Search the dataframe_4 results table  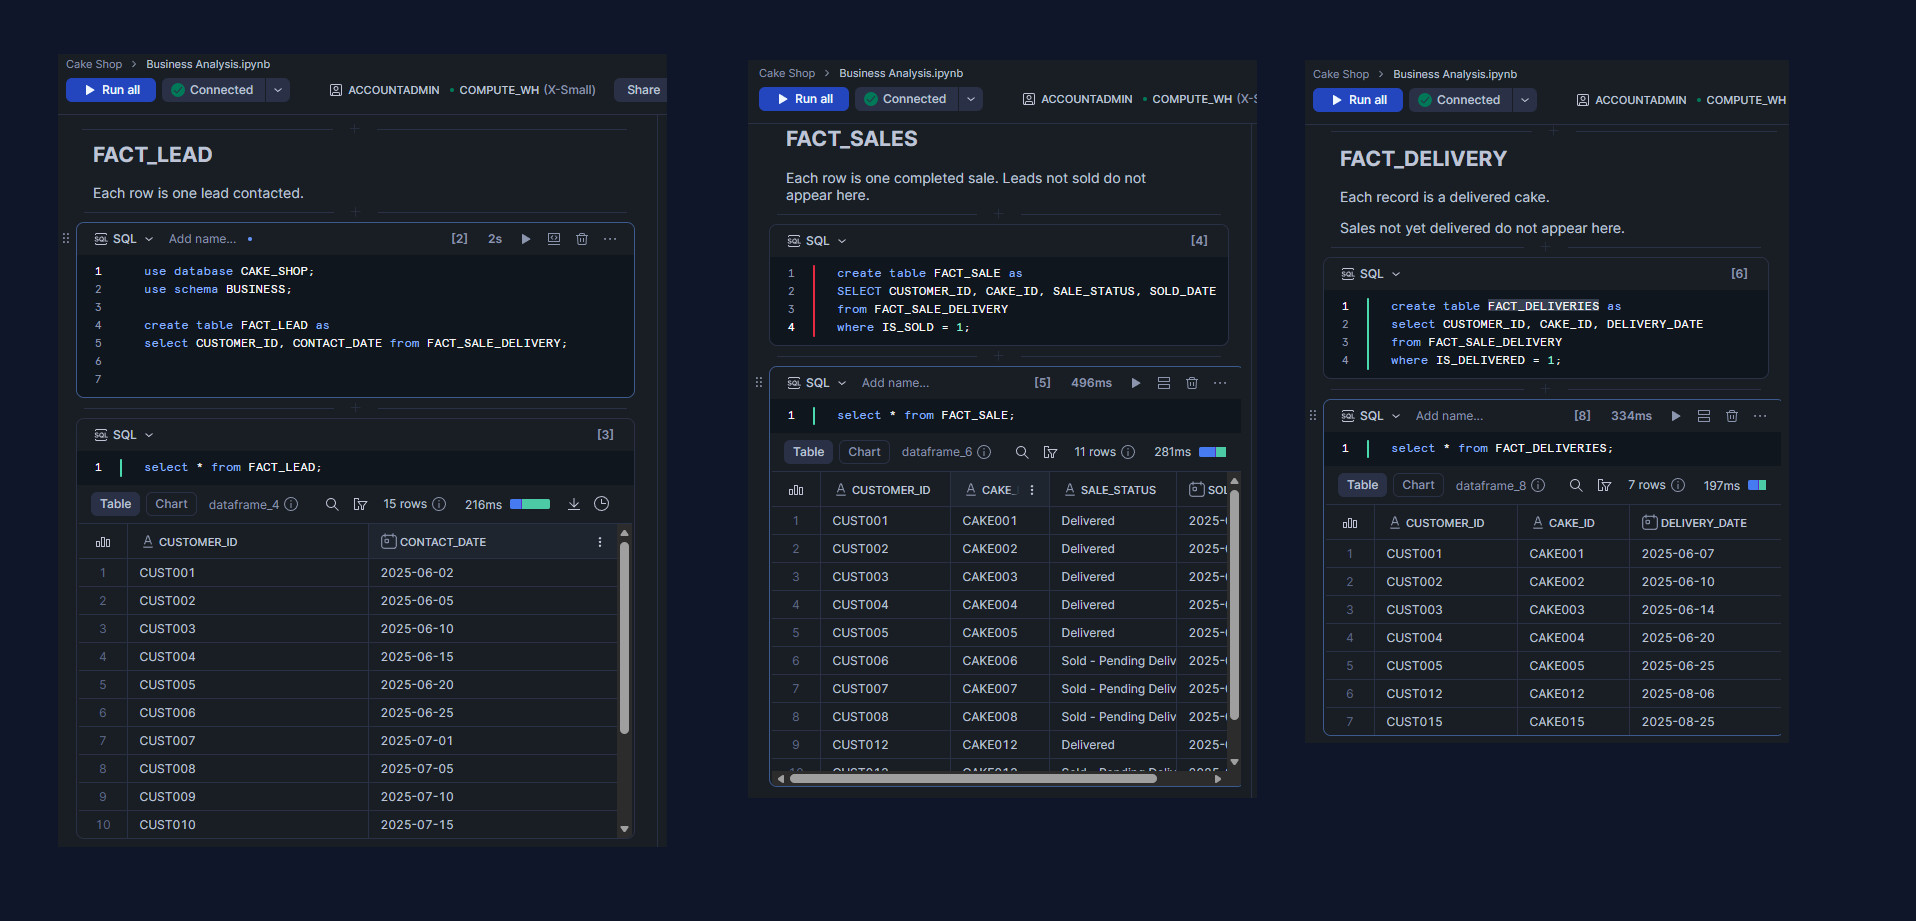point(332,504)
